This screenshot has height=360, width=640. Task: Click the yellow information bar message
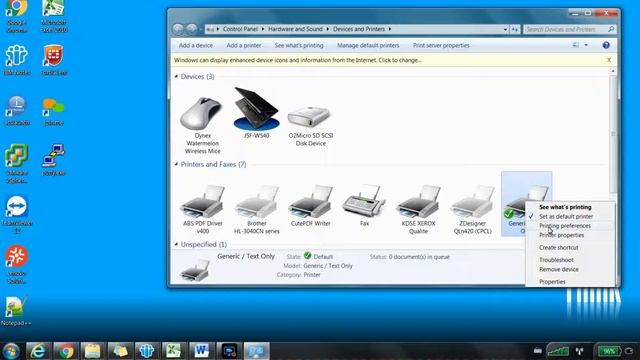298,60
